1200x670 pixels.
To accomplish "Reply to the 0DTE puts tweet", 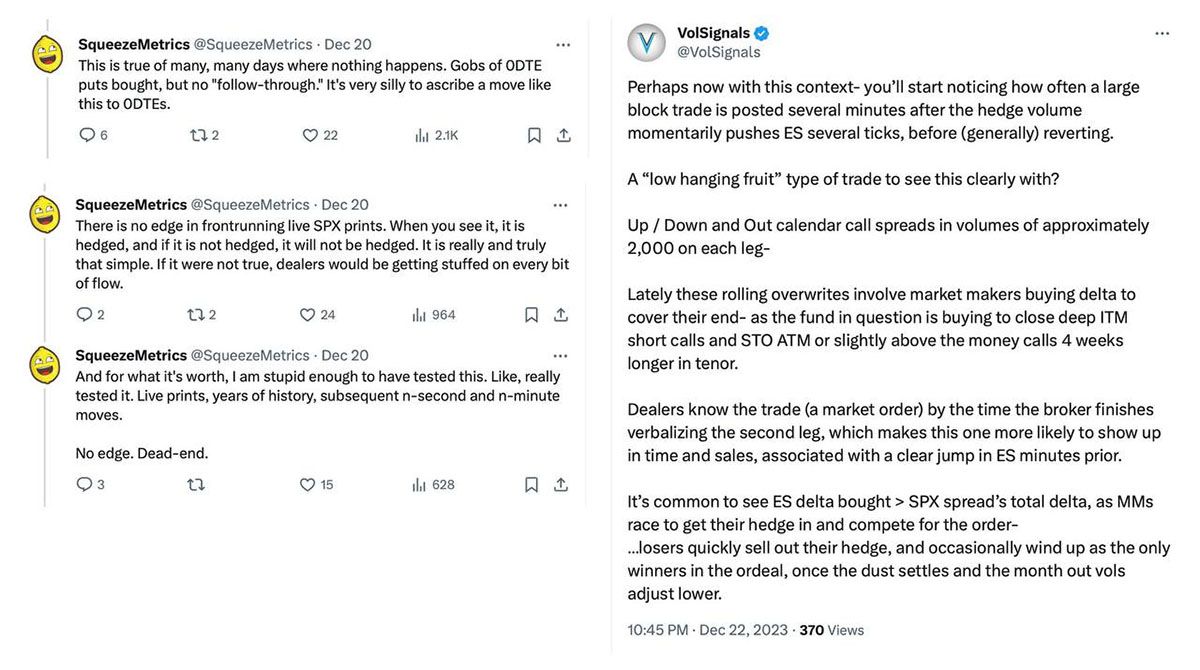I will click(x=87, y=135).
